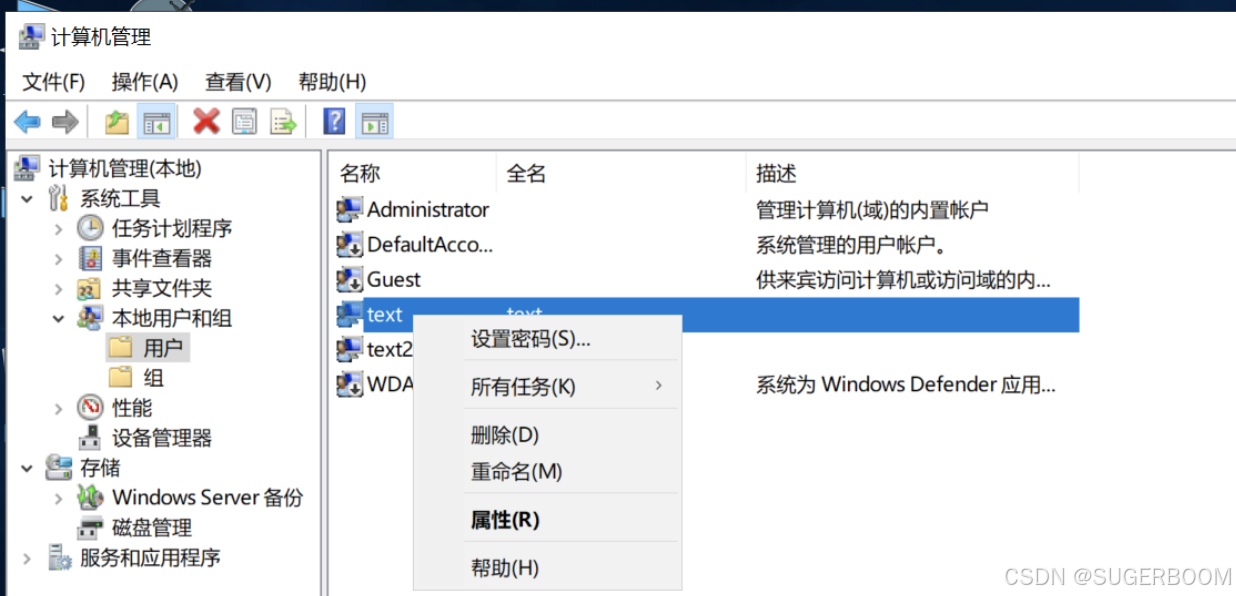Click the Up one level folder icon

117,123
